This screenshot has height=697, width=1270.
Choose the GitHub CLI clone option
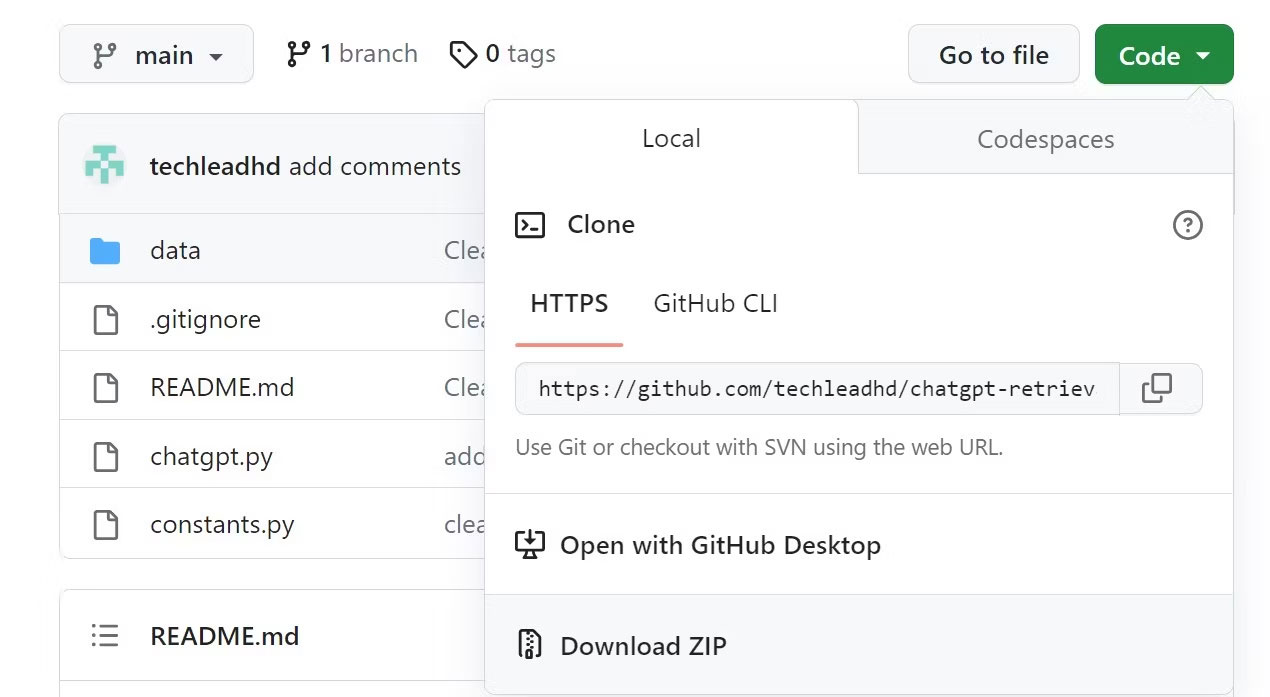(x=715, y=304)
